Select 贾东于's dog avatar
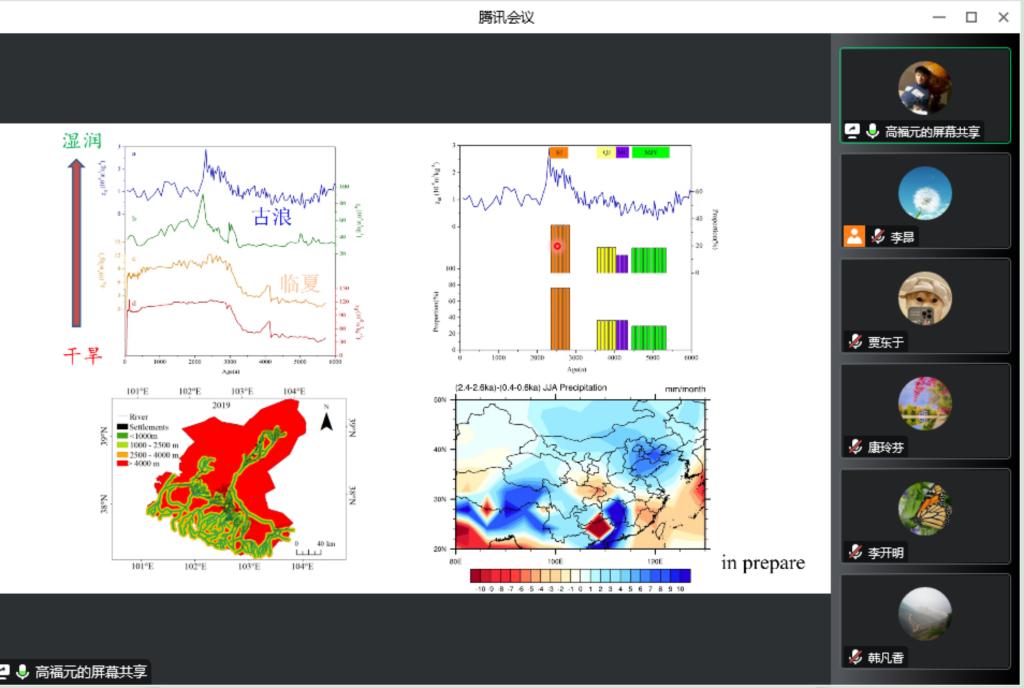The height and width of the screenshot is (688, 1024). [x=924, y=298]
